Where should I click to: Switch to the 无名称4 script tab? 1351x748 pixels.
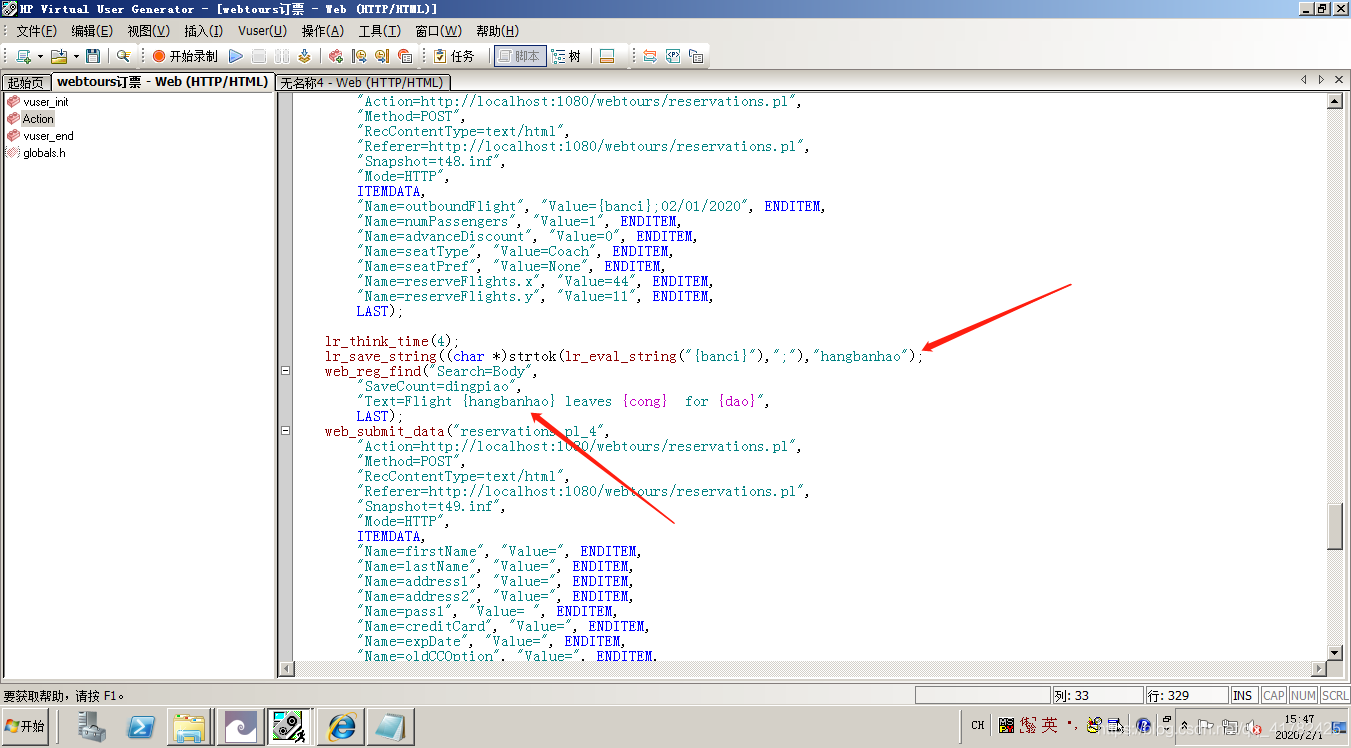(x=361, y=83)
